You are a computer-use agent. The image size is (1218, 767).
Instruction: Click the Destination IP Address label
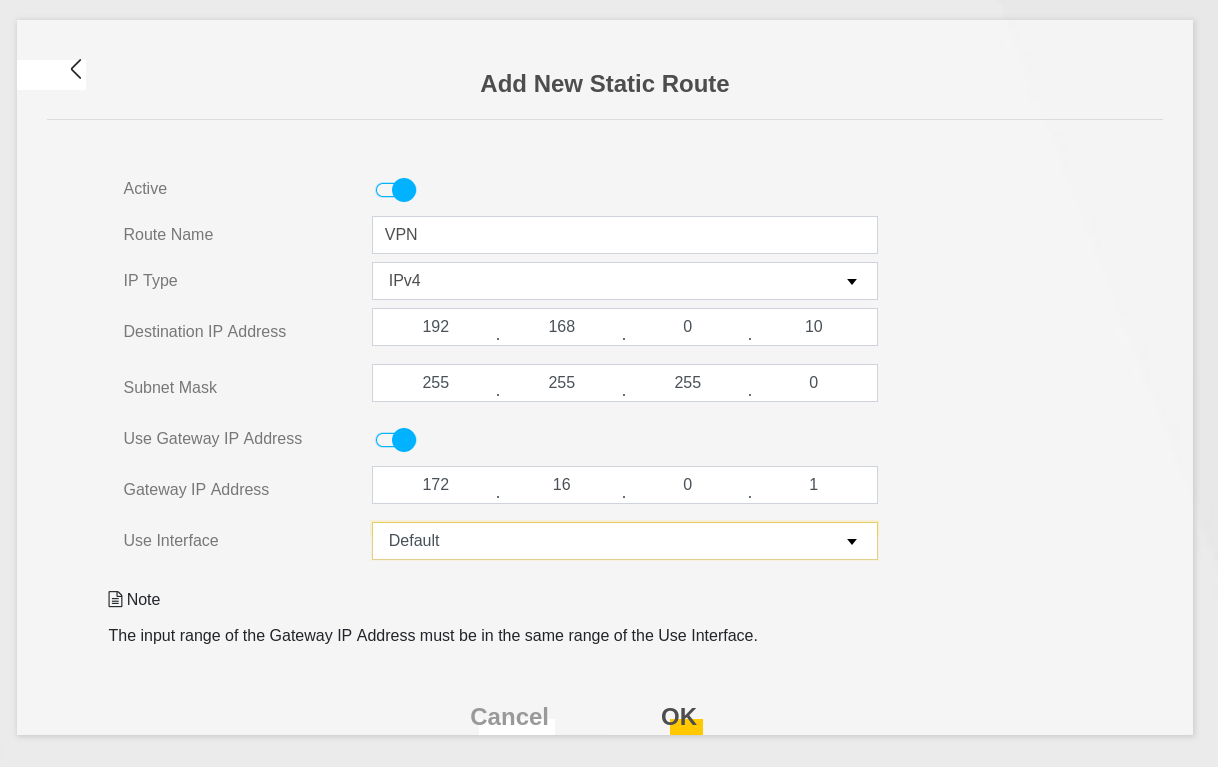pyautogui.click(x=205, y=332)
